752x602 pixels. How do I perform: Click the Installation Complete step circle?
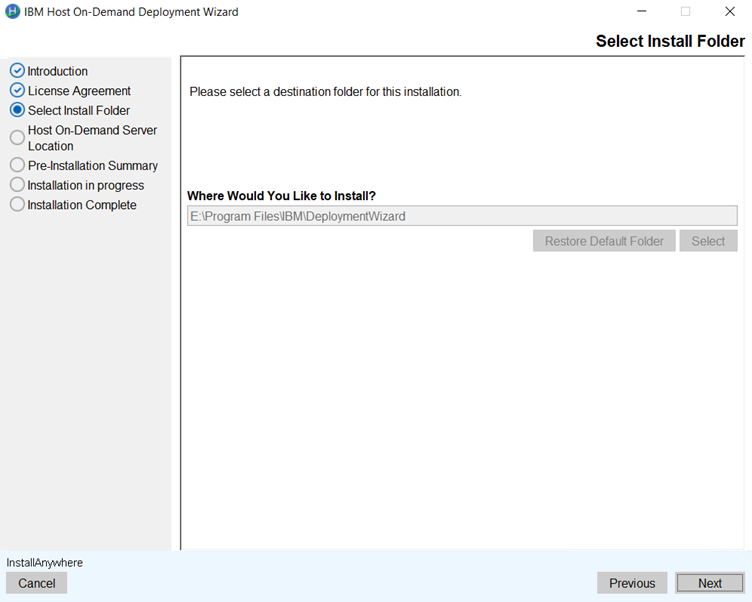pyautogui.click(x=17, y=205)
